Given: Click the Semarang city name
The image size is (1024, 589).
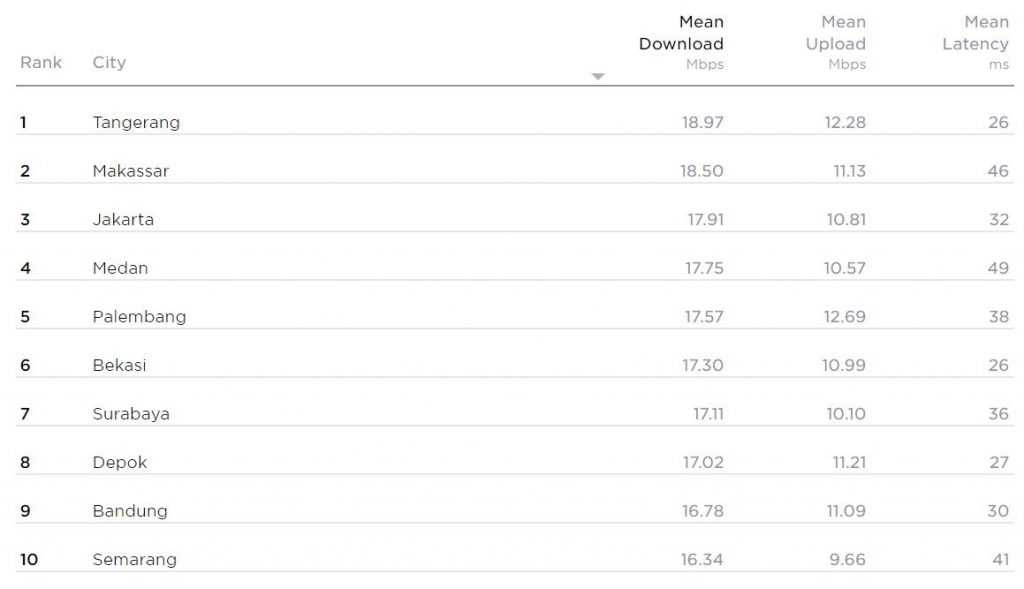Looking at the screenshot, I should click(134, 559).
